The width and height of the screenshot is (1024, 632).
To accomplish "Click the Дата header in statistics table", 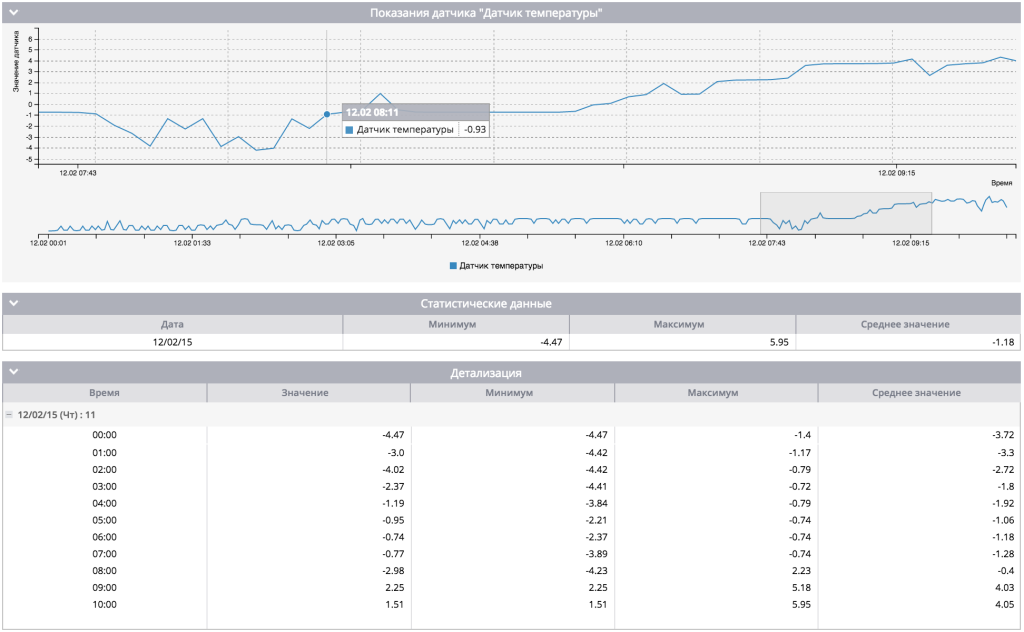I will [x=172, y=324].
